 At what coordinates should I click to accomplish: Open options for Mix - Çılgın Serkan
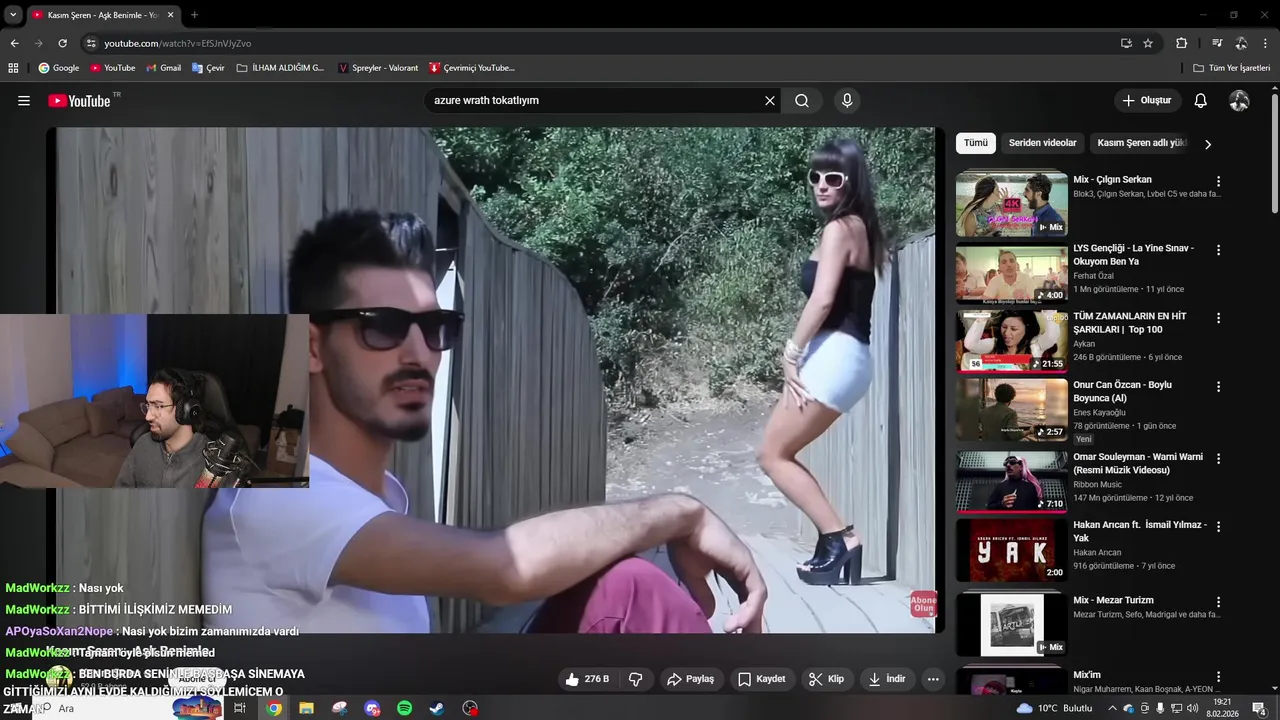[1218, 182]
